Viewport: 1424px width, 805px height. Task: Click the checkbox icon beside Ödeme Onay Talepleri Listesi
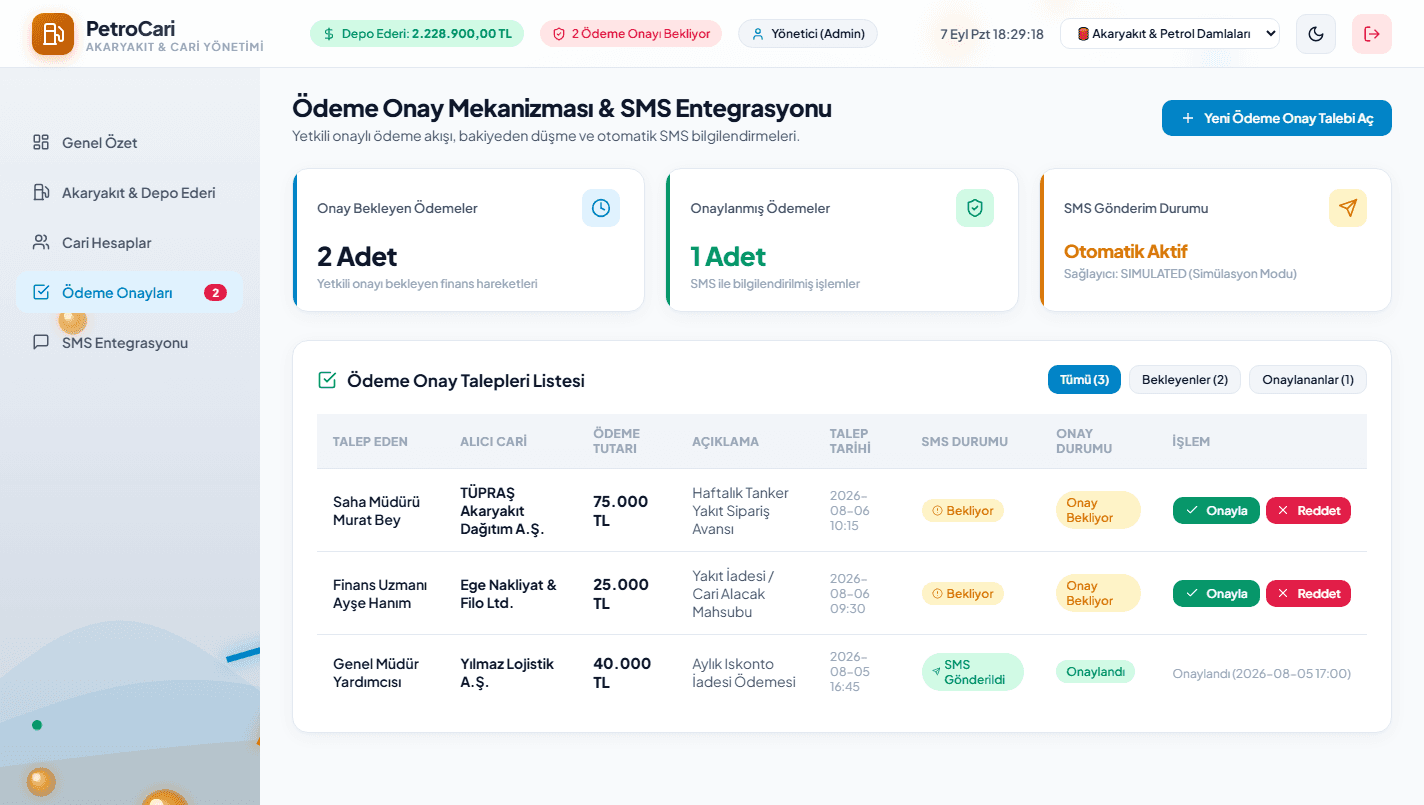[327, 380]
